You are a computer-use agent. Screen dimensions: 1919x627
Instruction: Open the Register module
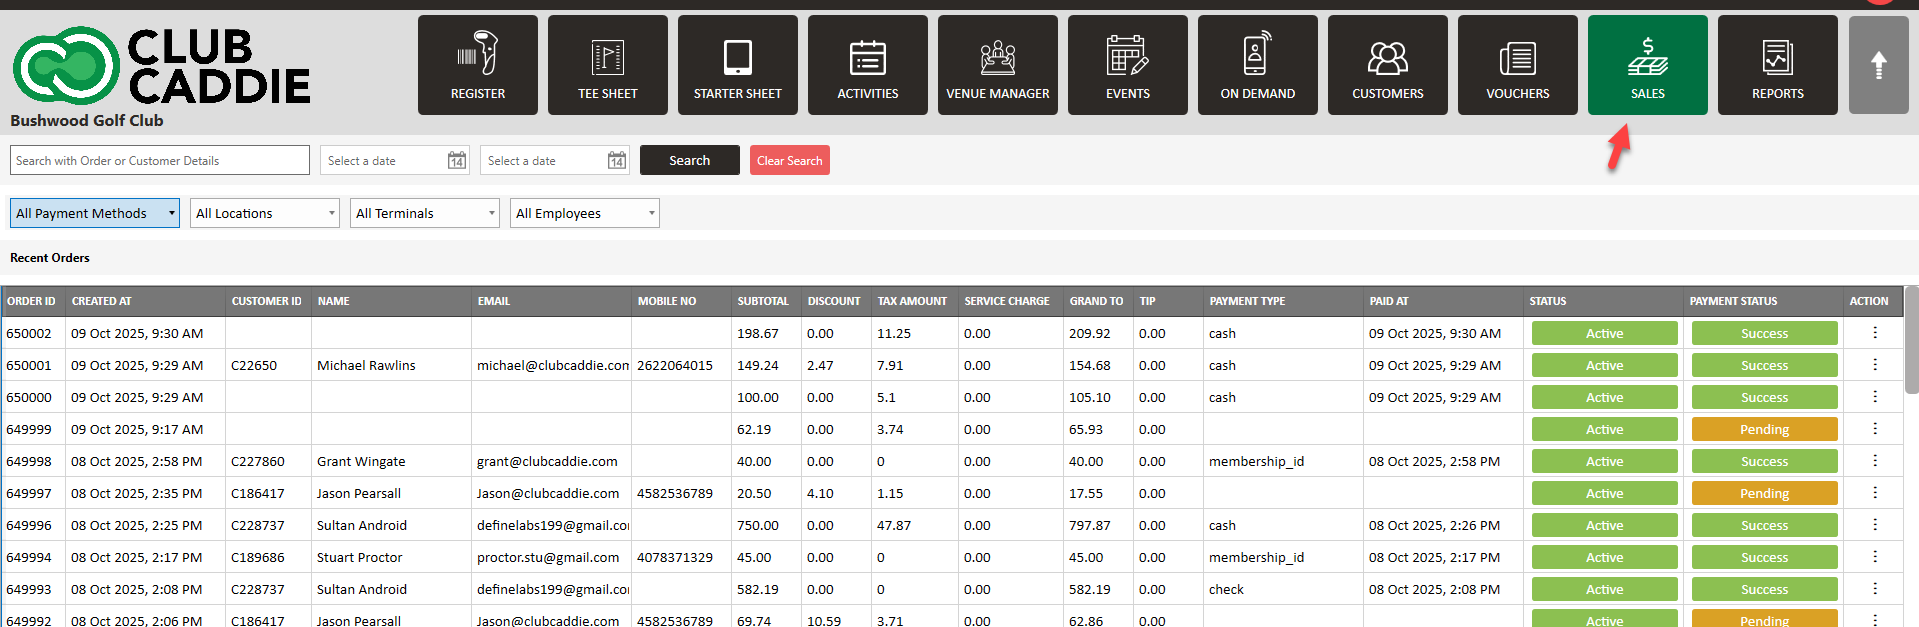coord(477,65)
